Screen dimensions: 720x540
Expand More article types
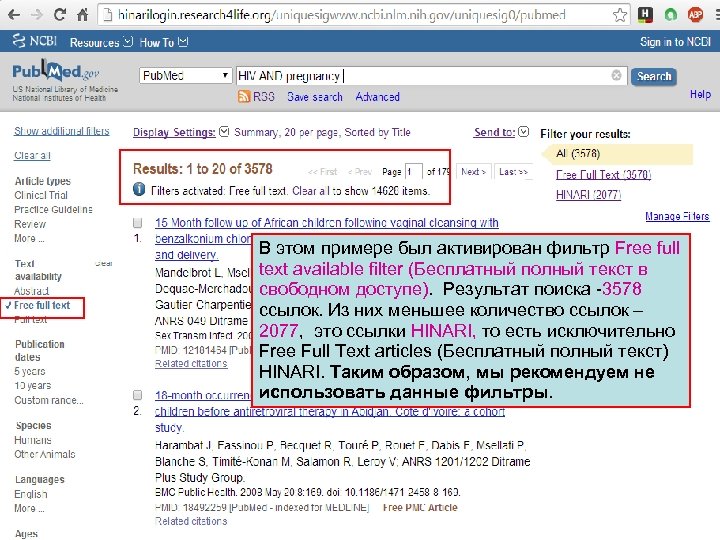coord(29,238)
